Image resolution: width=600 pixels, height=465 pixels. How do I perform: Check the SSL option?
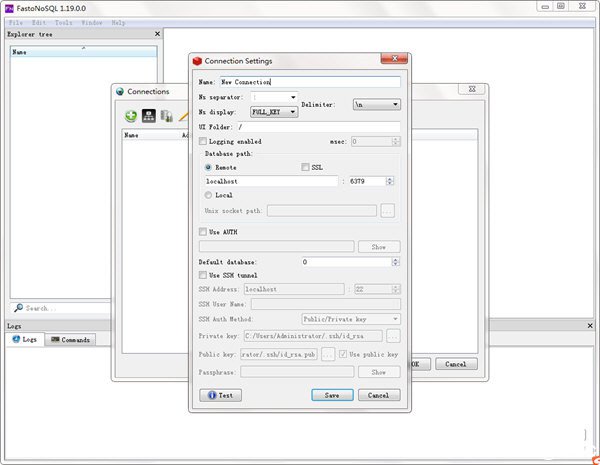[305, 167]
